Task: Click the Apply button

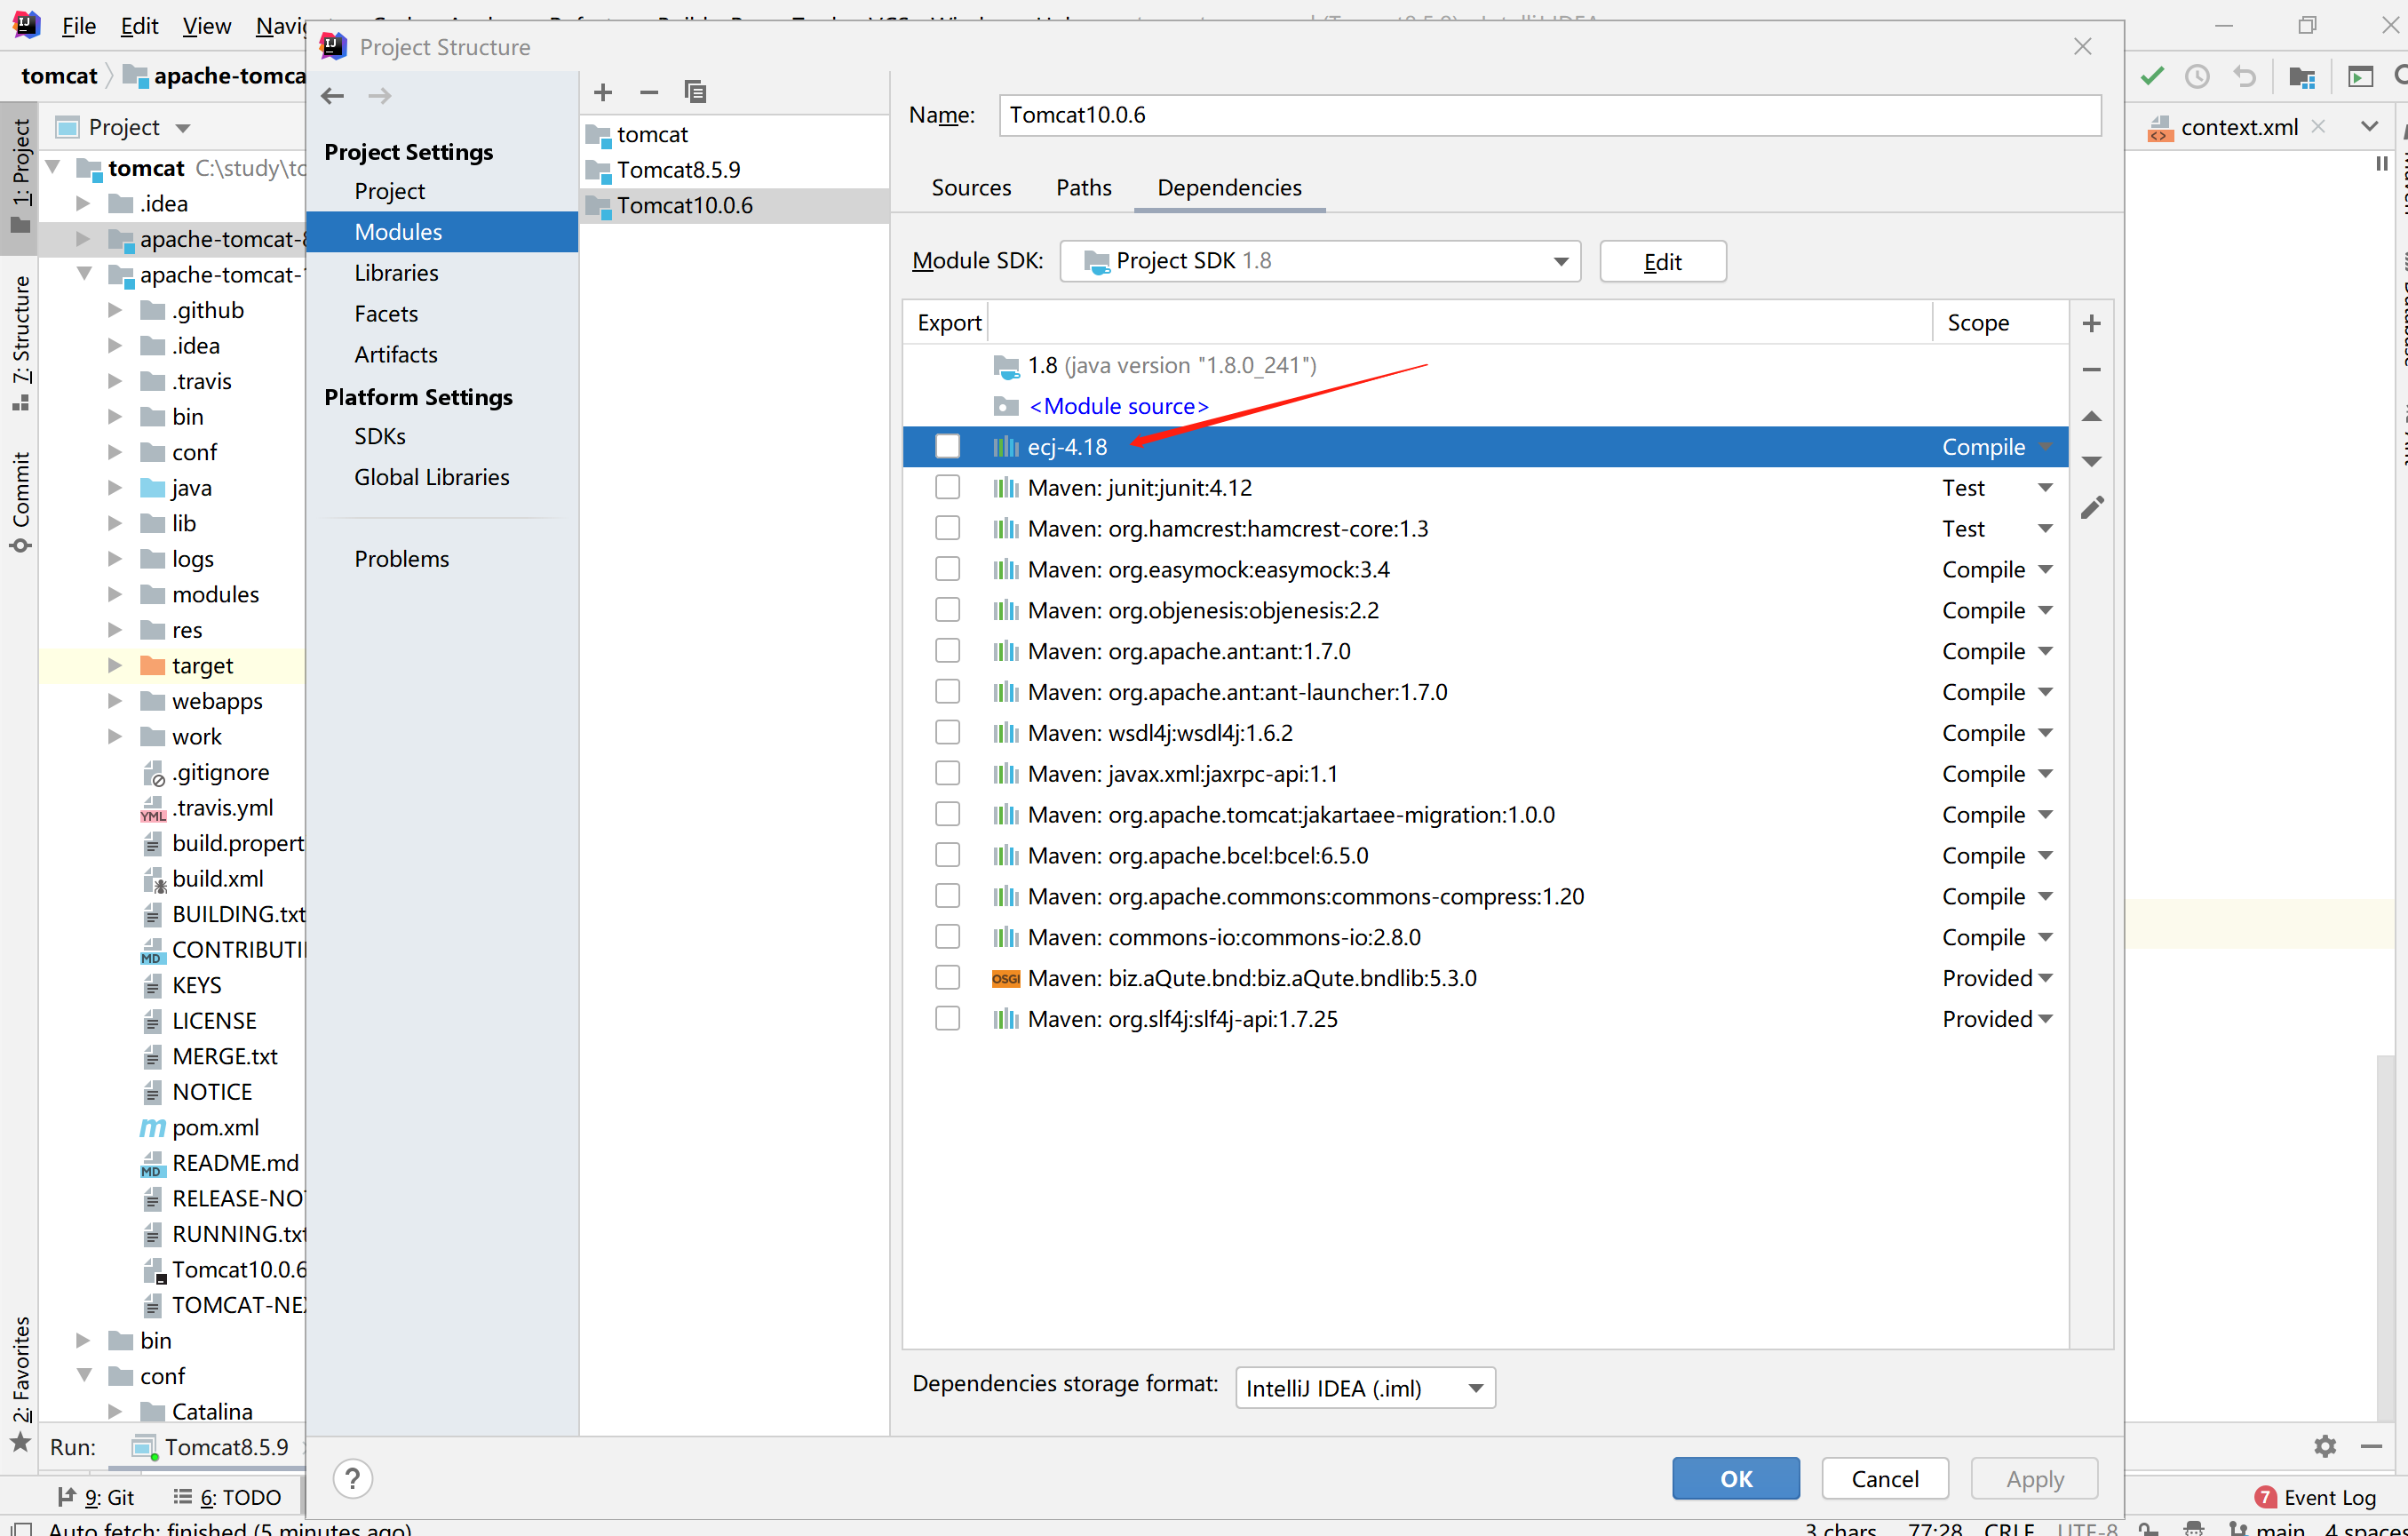Action: click(x=2034, y=1478)
